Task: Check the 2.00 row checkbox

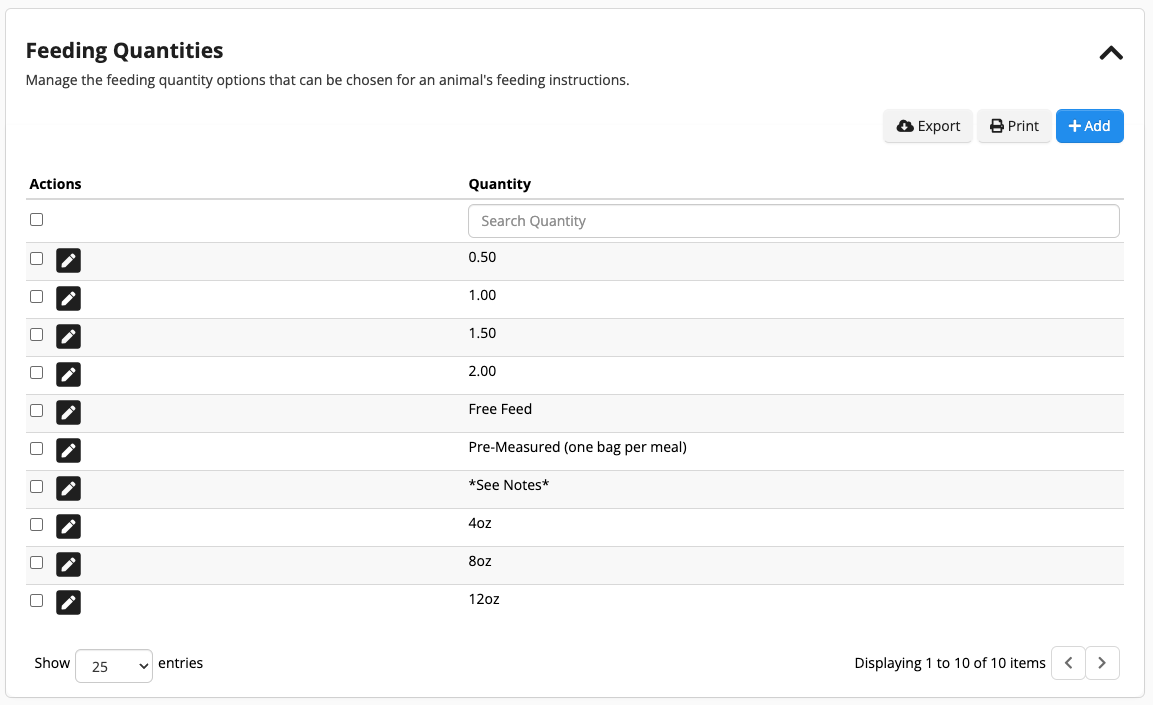Action: pyautogui.click(x=37, y=373)
